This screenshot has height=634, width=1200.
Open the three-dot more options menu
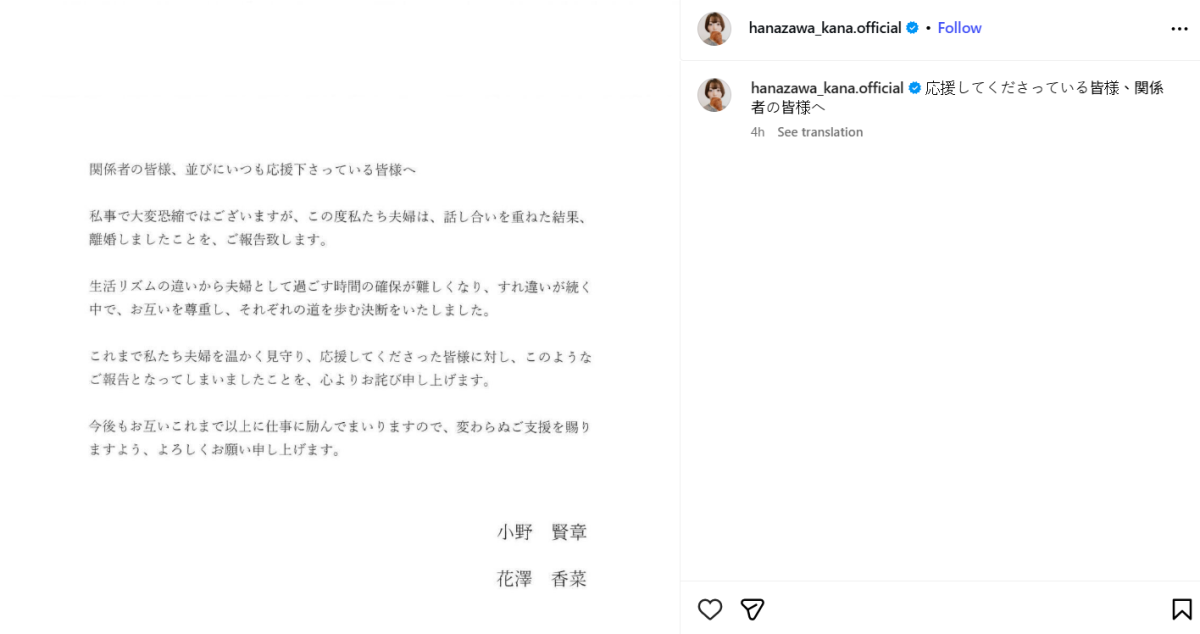[x=1179, y=29]
